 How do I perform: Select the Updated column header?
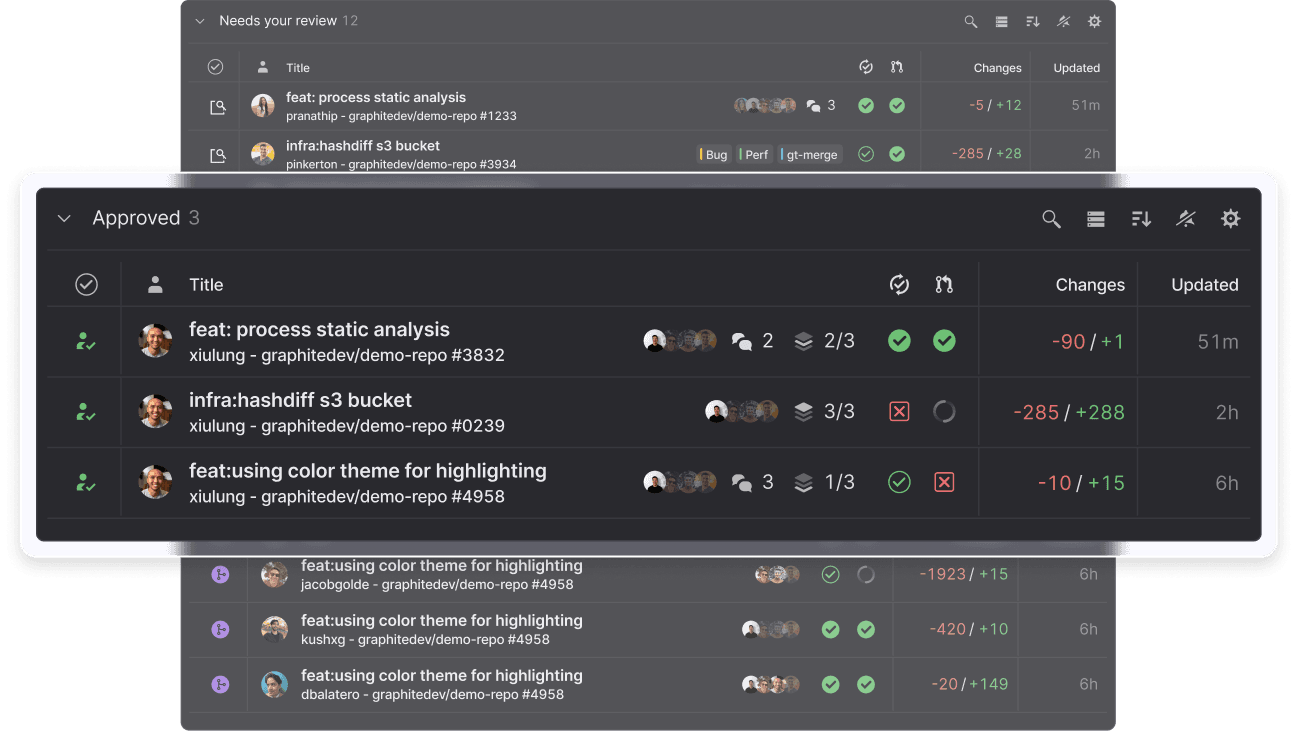[x=1205, y=284]
